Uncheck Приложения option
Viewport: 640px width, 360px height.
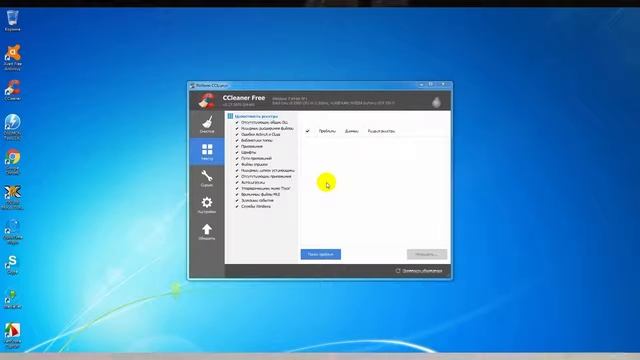(x=237, y=146)
